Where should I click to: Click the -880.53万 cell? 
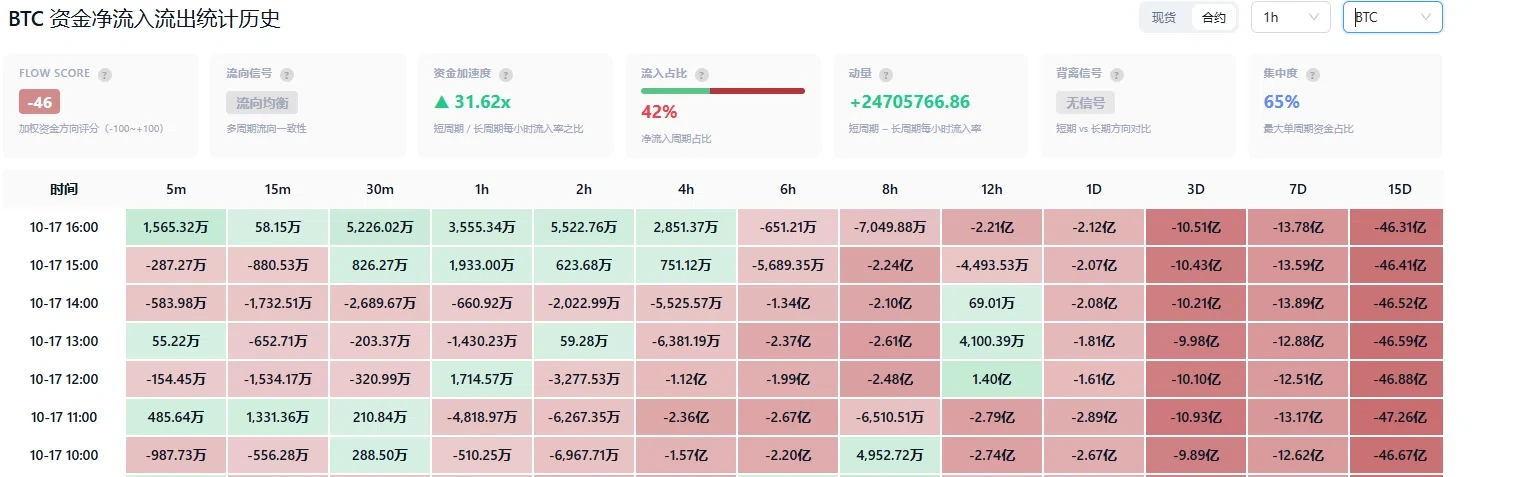point(278,265)
